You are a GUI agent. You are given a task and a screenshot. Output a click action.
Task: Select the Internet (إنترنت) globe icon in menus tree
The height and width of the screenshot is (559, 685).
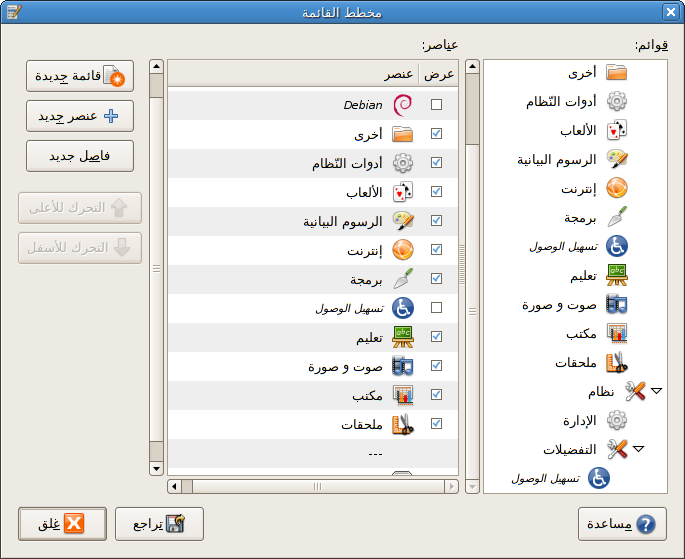[617, 188]
